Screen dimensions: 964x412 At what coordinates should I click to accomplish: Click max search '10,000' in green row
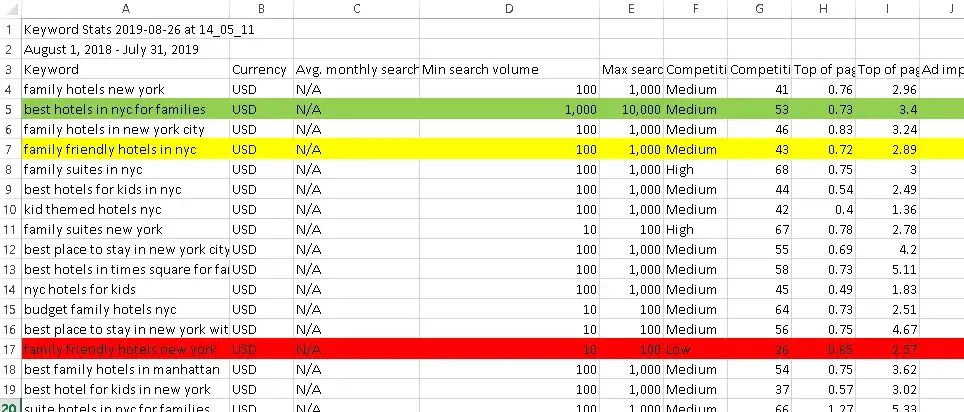pos(631,109)
